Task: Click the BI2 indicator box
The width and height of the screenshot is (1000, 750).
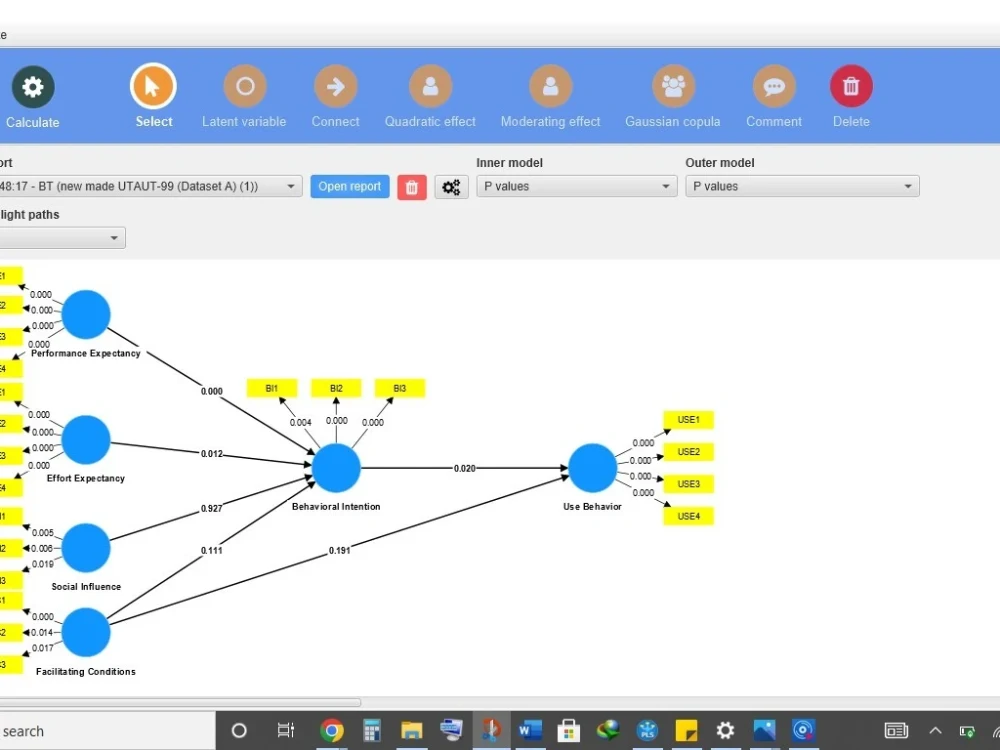Action: [x=336, y=388]
